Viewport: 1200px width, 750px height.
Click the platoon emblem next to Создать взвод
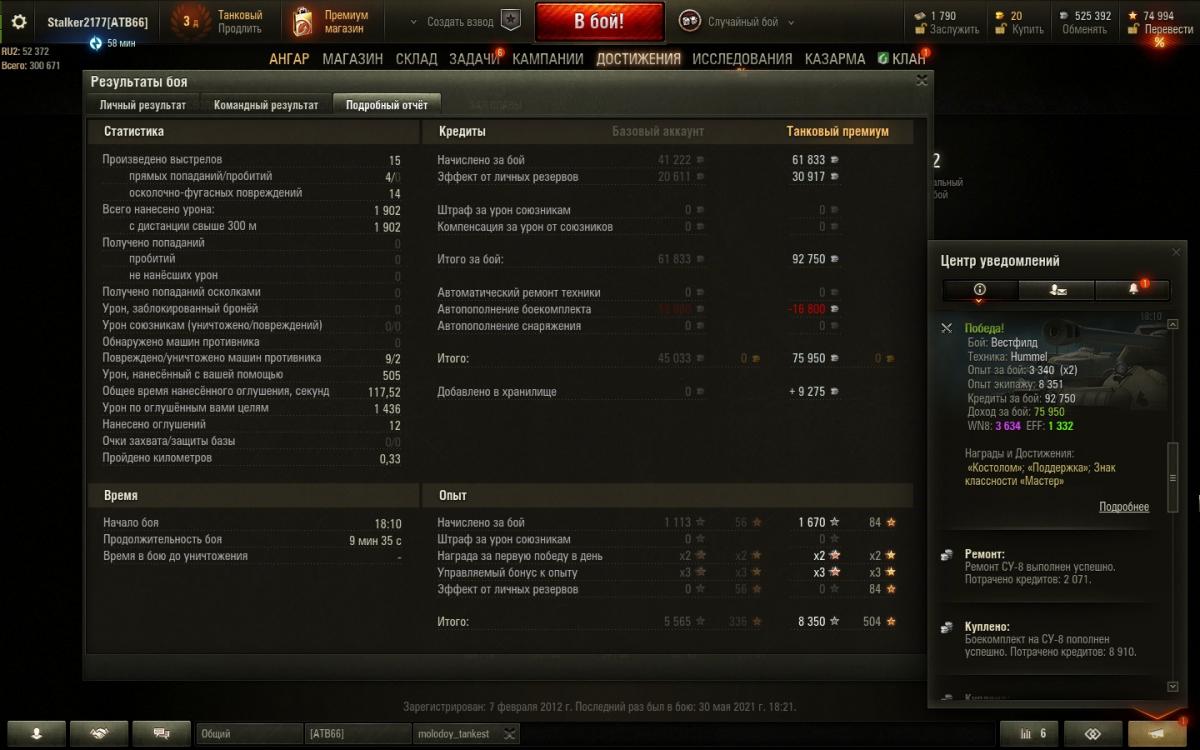coord(511,21)
